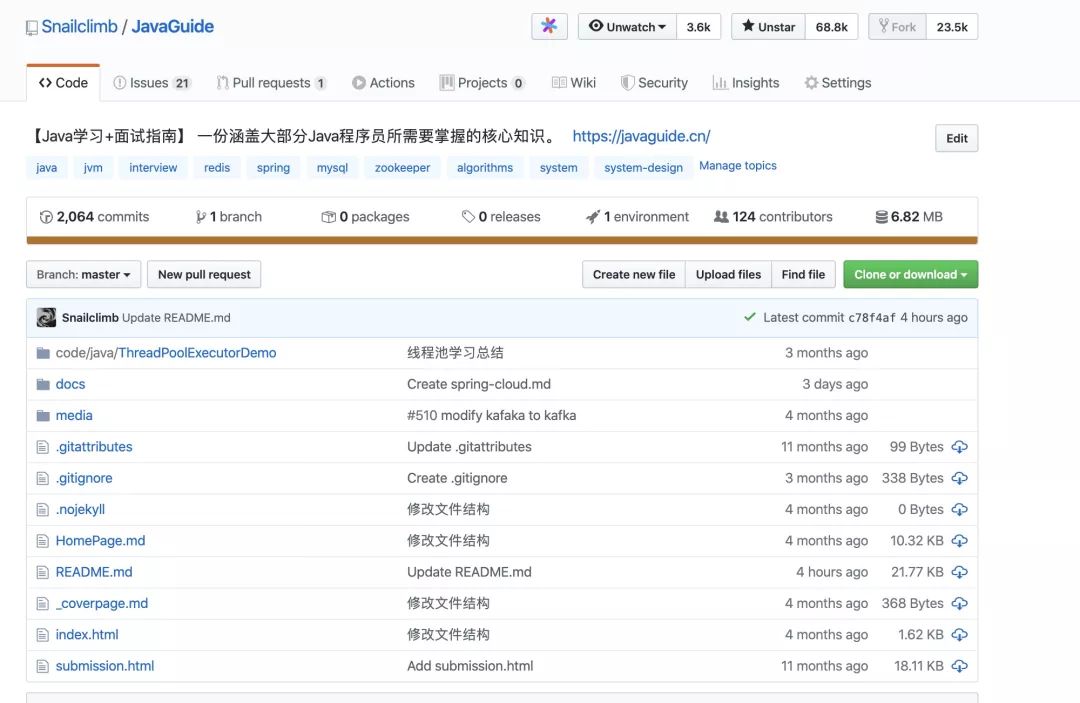1080x703 pixels.
Task: Click the system-design topic tag
Action: [643, 167]
